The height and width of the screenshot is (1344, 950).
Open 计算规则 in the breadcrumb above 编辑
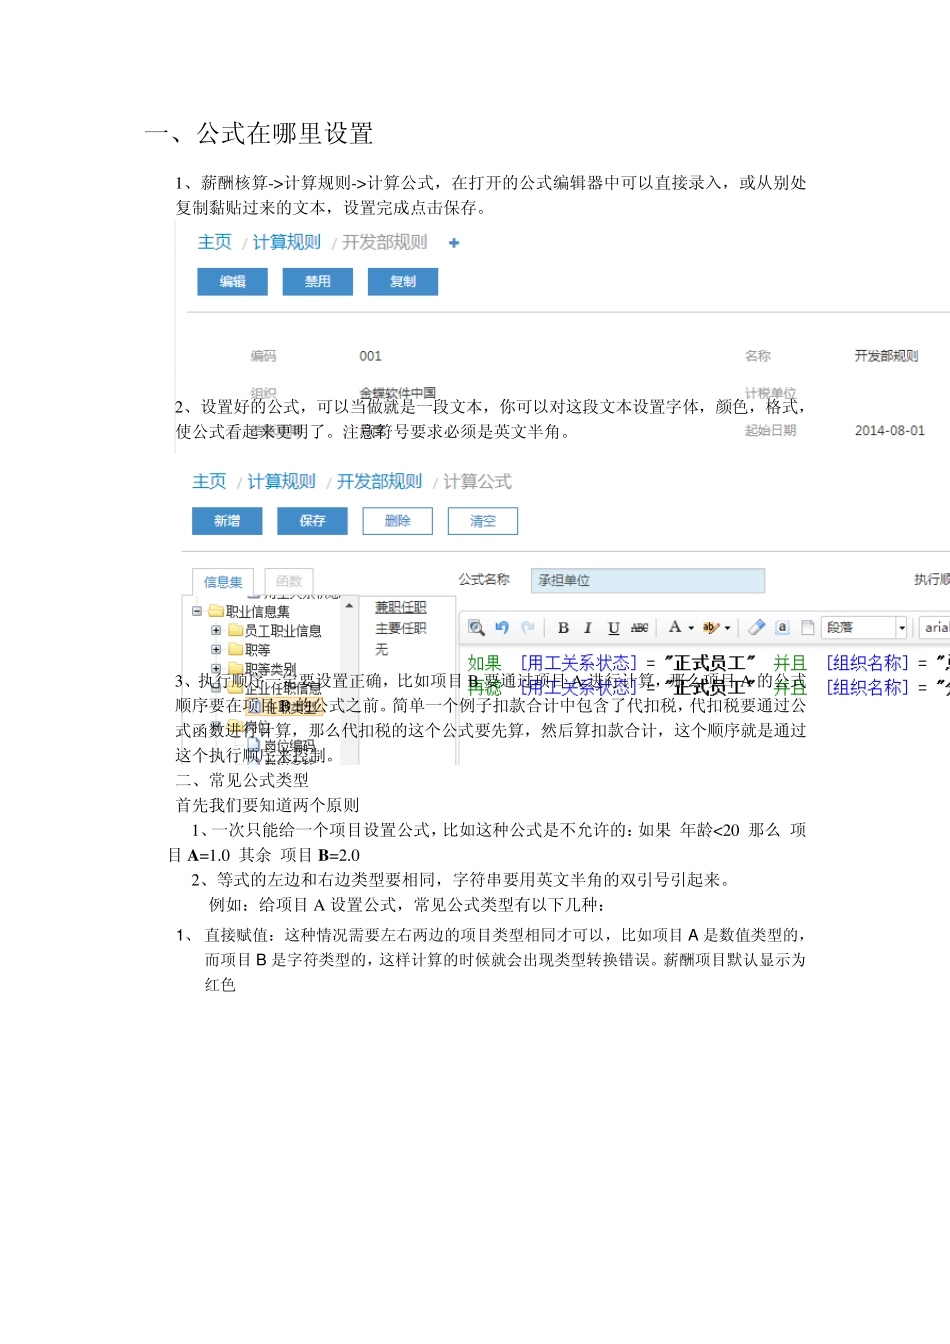click(x=286, y=242)
